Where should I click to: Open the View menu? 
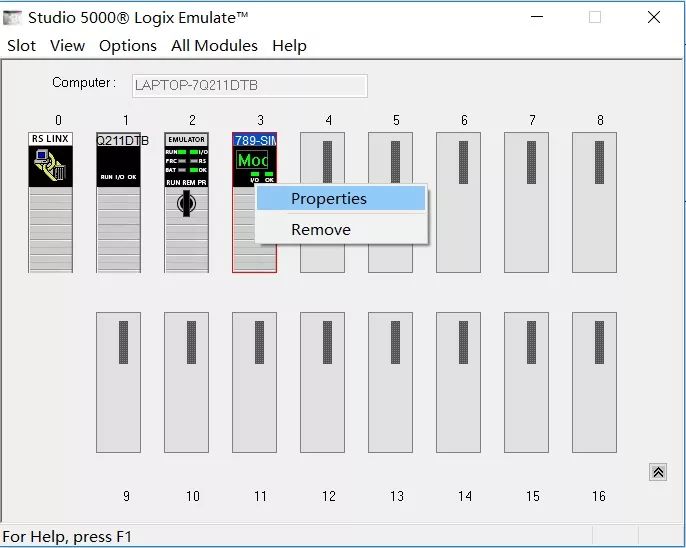point(67,45)
